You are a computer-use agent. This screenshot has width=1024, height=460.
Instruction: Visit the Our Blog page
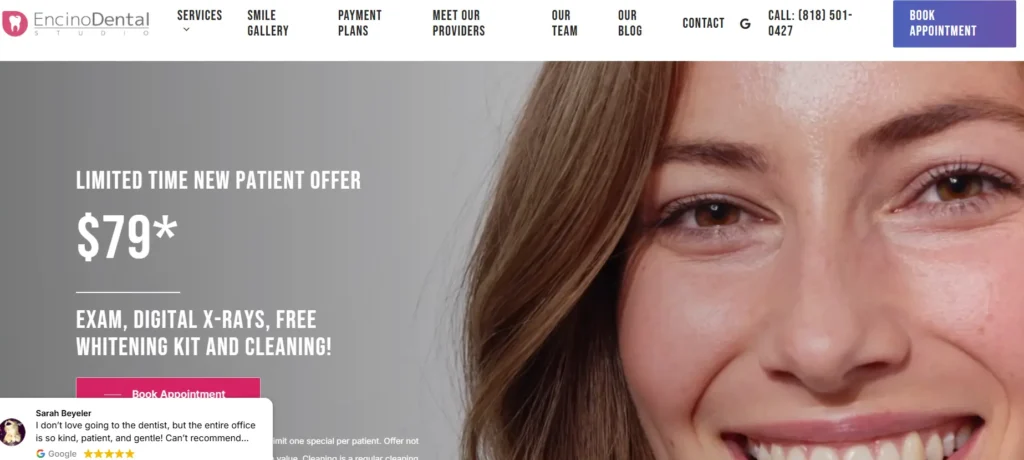click(x=630, y=23)
